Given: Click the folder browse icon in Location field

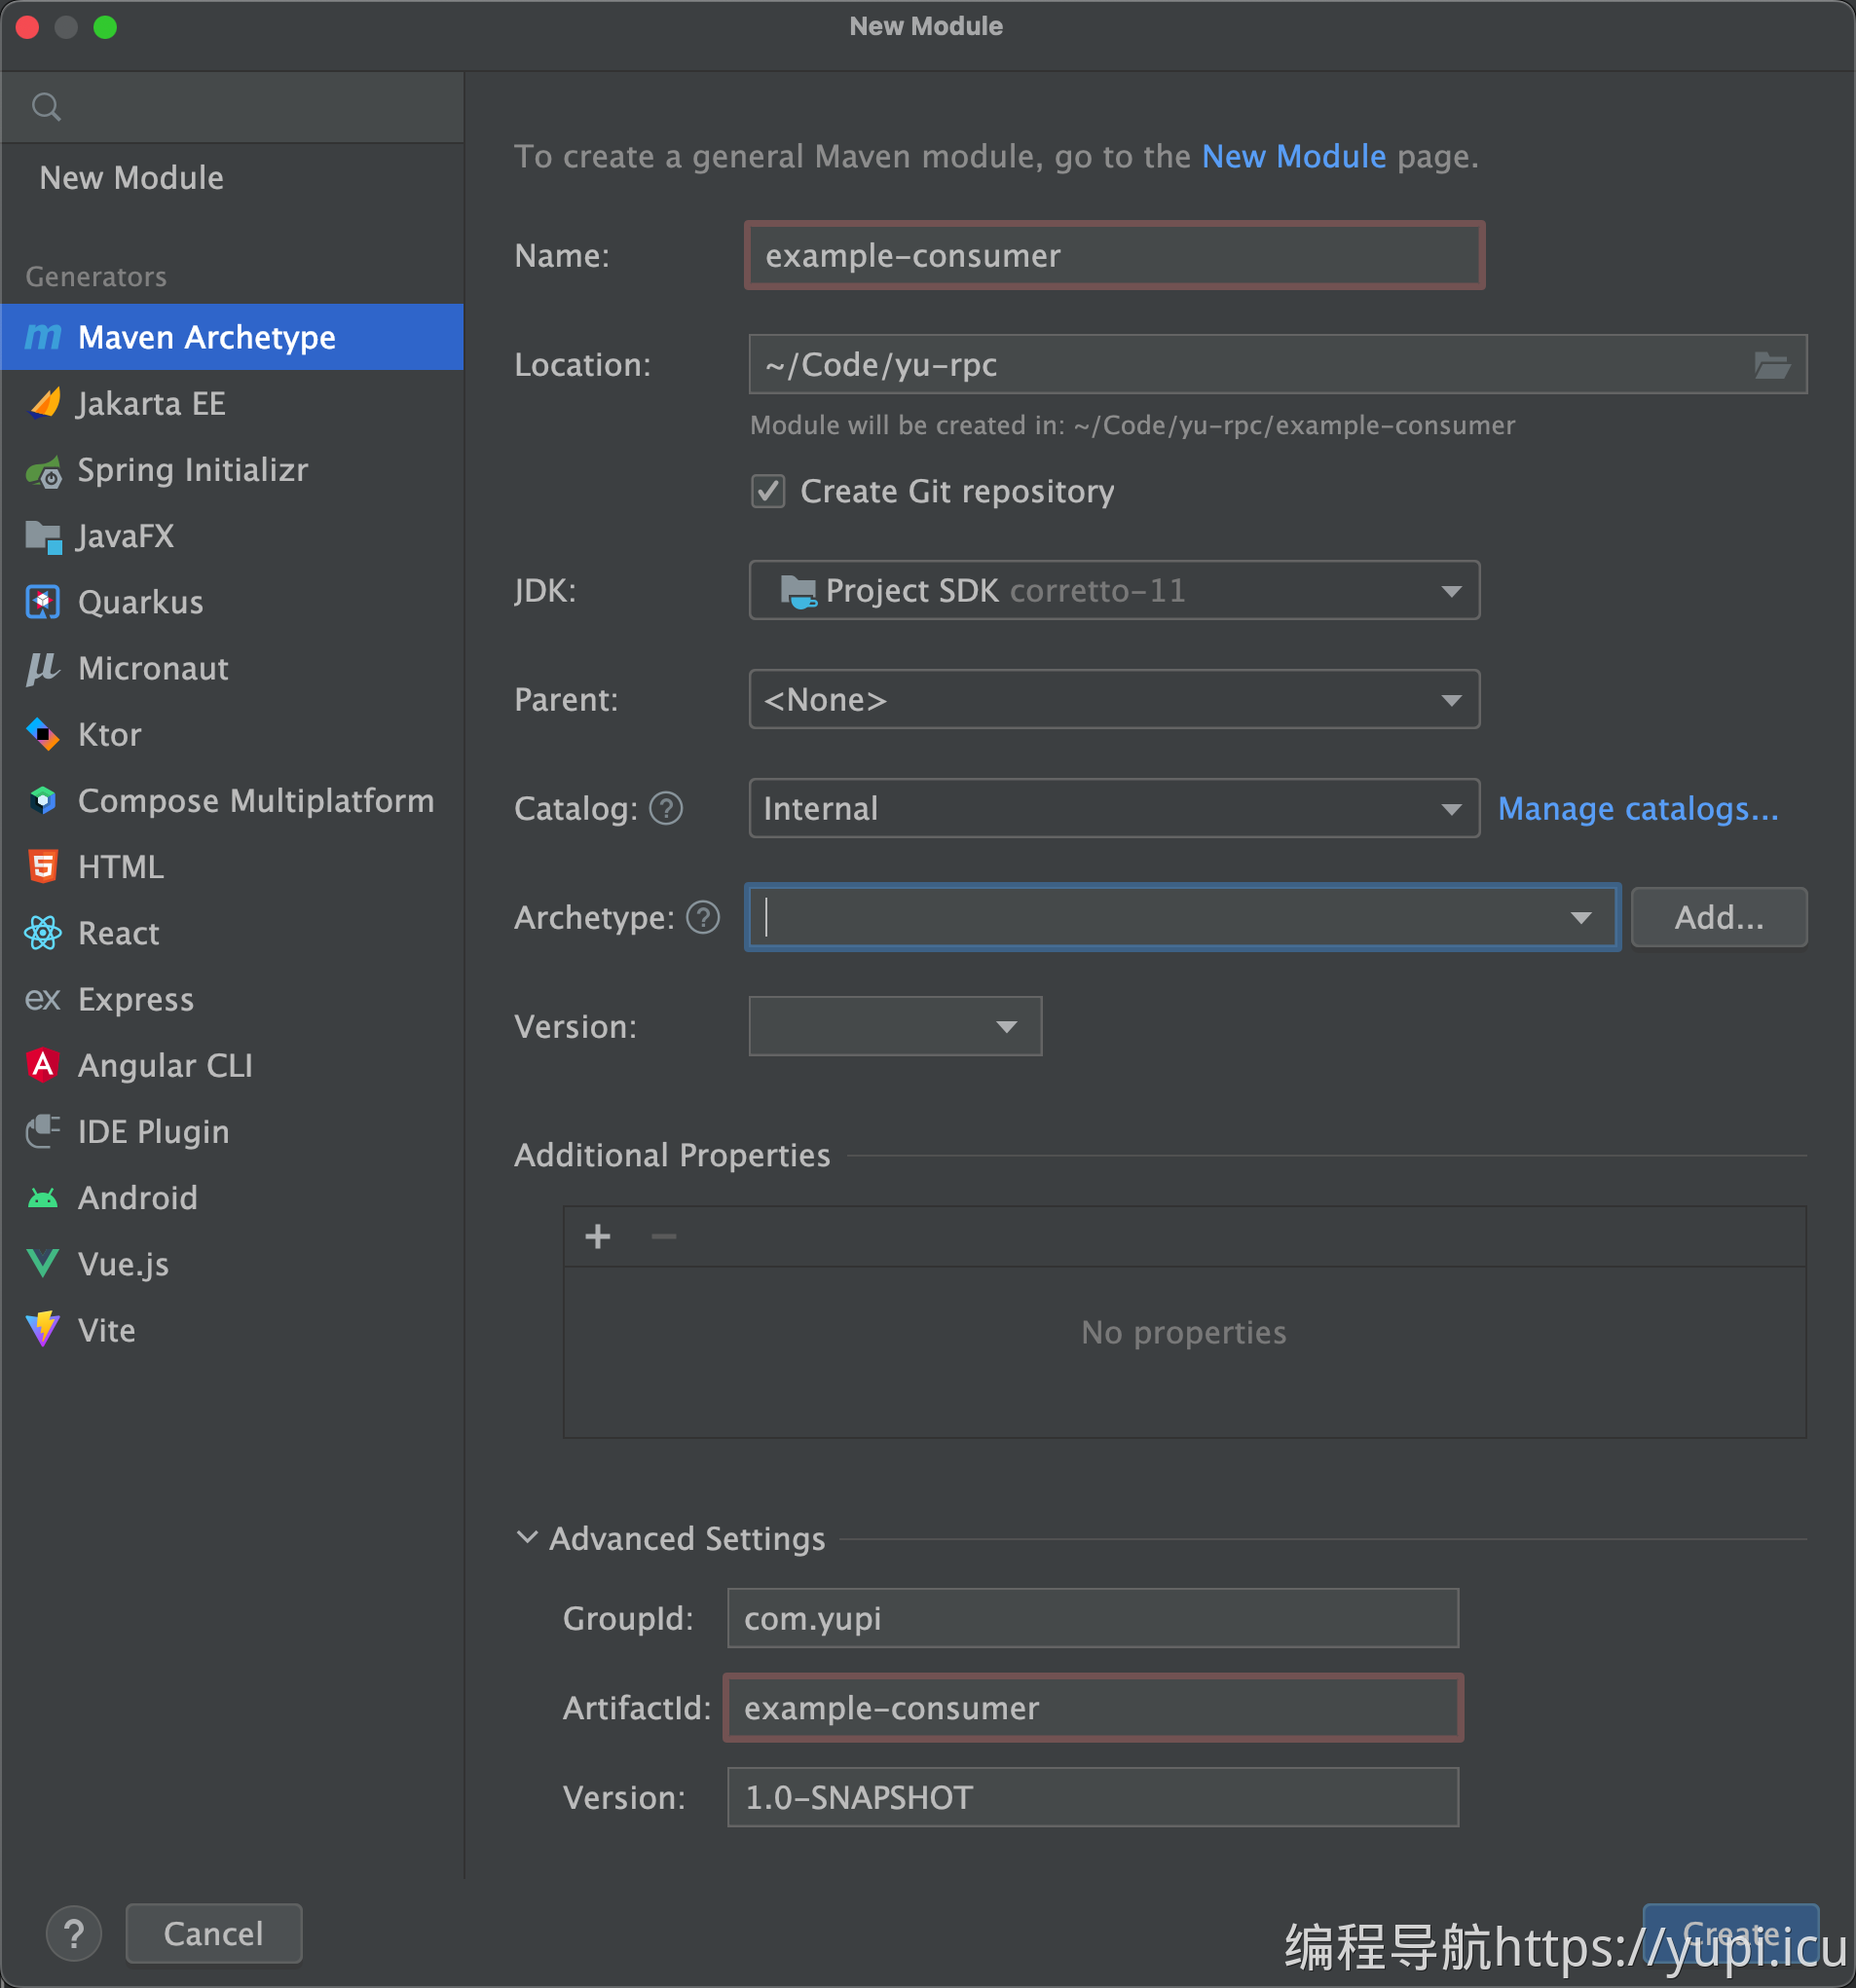Looking at the screenshot, I should tap(1771, 365).
